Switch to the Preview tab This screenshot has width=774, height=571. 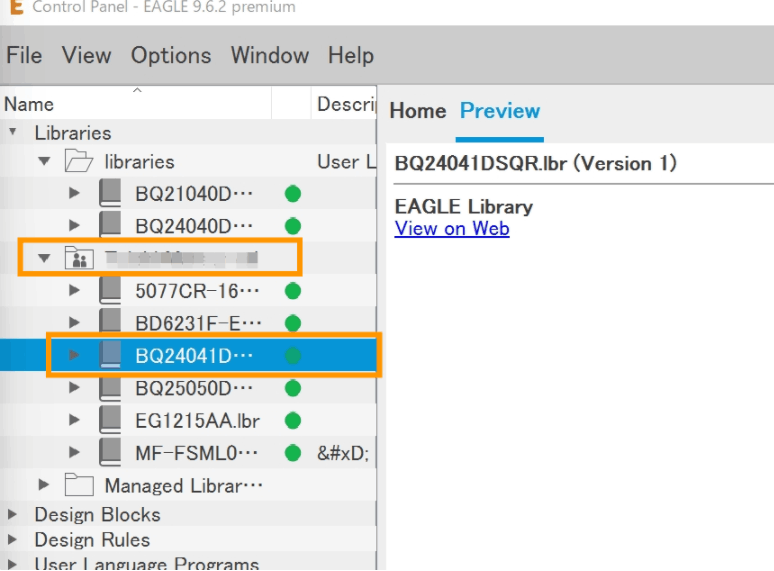point(500,111)
